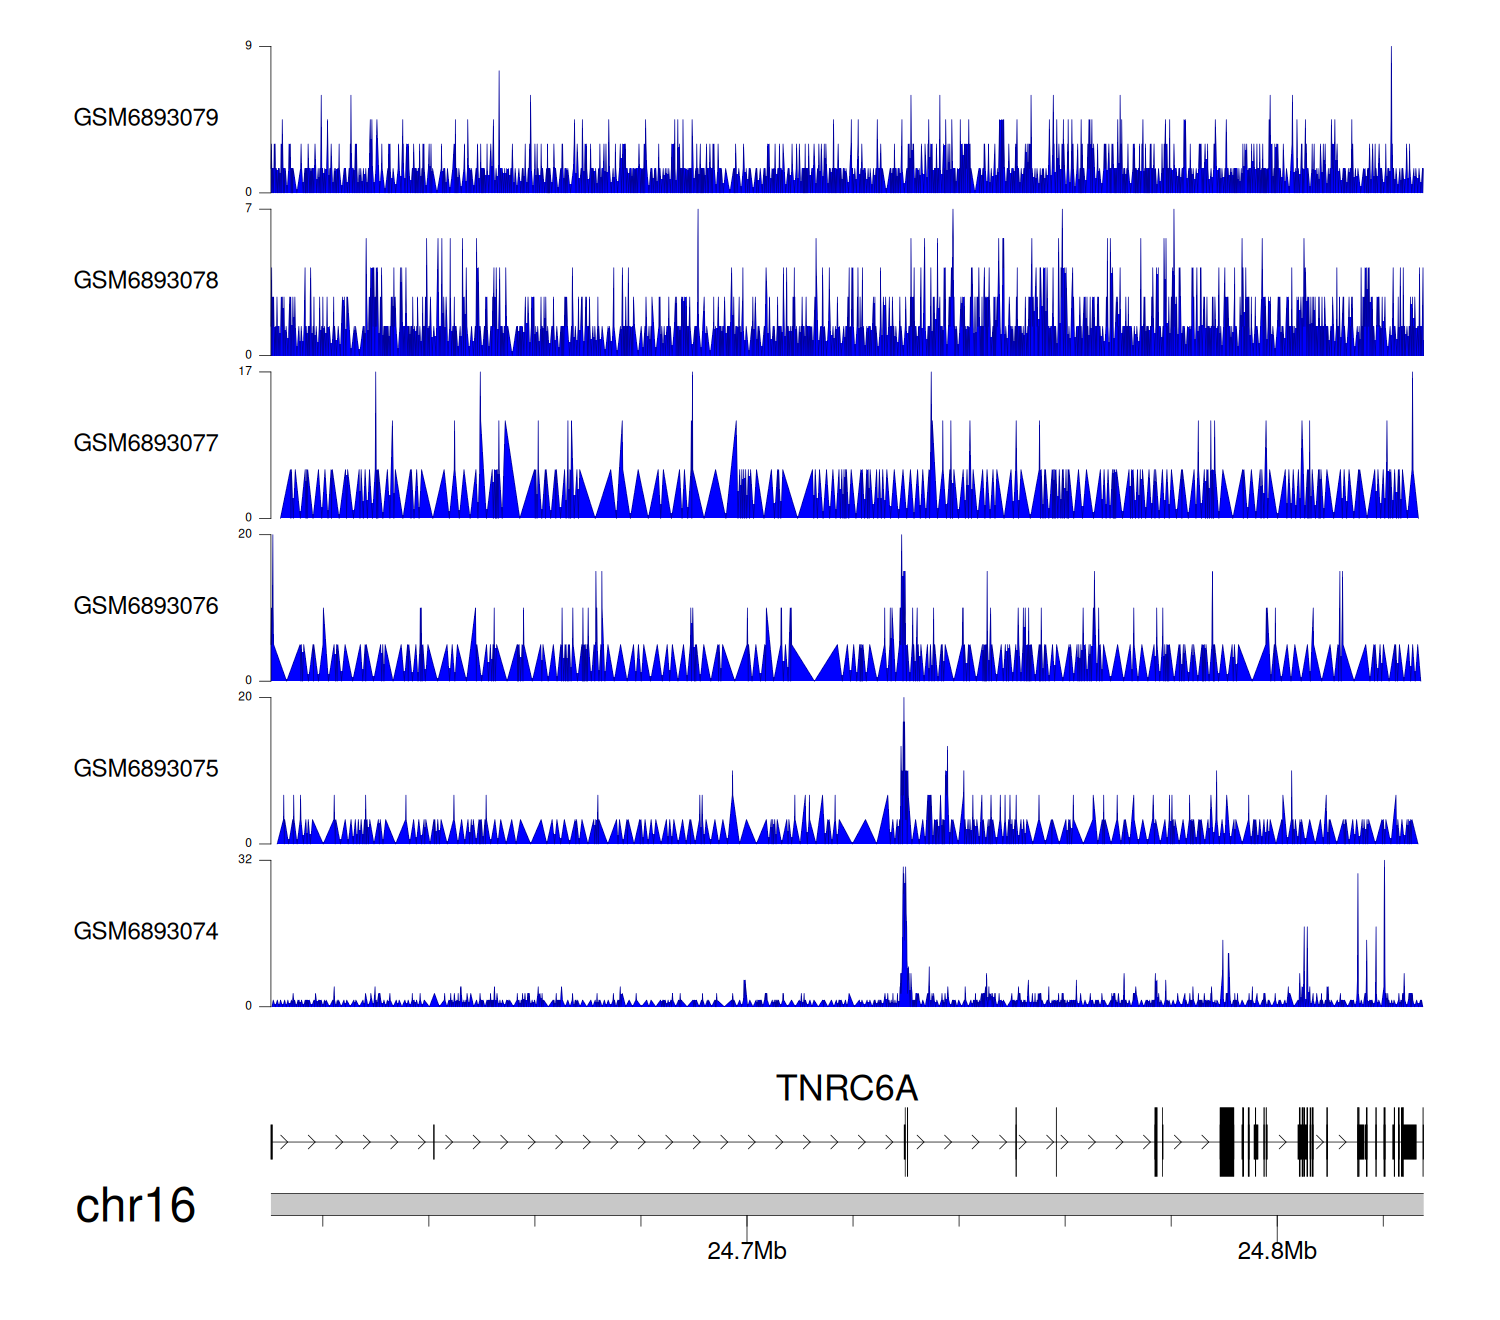
Task: Click y-axis maximum value 32
Action: tap(245, 860)
